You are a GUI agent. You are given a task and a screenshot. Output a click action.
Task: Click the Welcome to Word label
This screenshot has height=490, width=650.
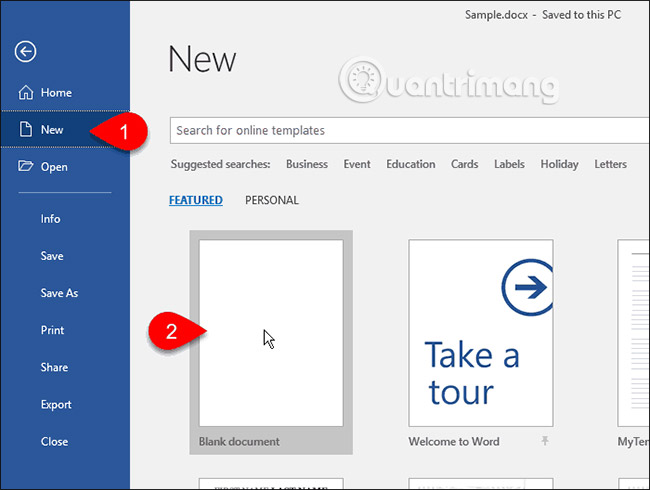tap(454, 441)
